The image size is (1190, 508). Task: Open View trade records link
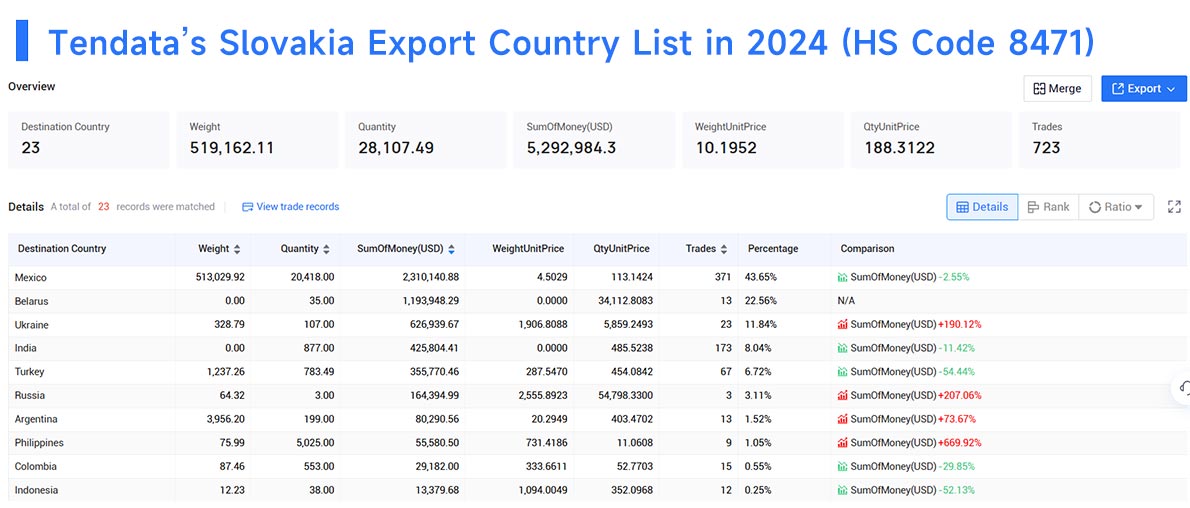(x=290, y=207)
